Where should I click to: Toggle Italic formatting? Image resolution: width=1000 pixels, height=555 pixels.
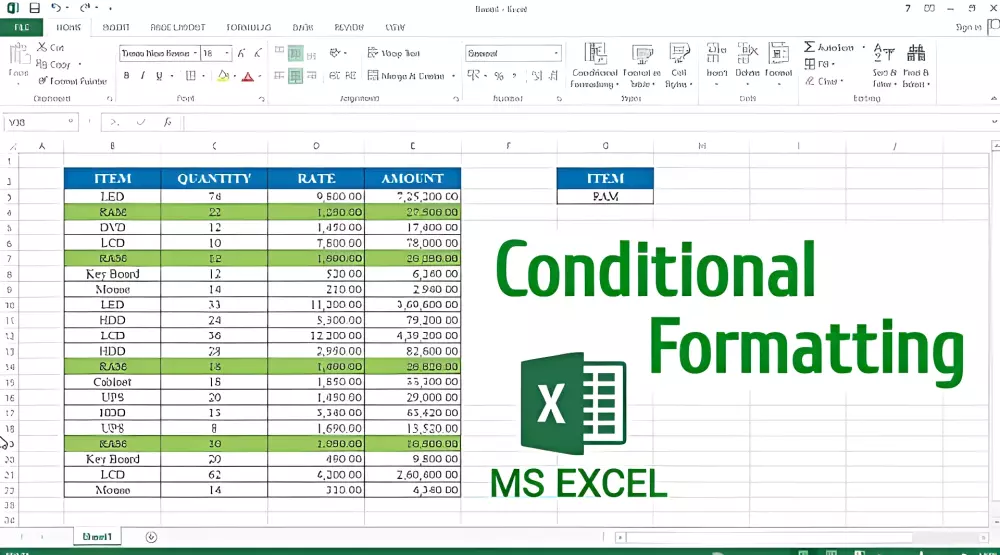point(142,76)
